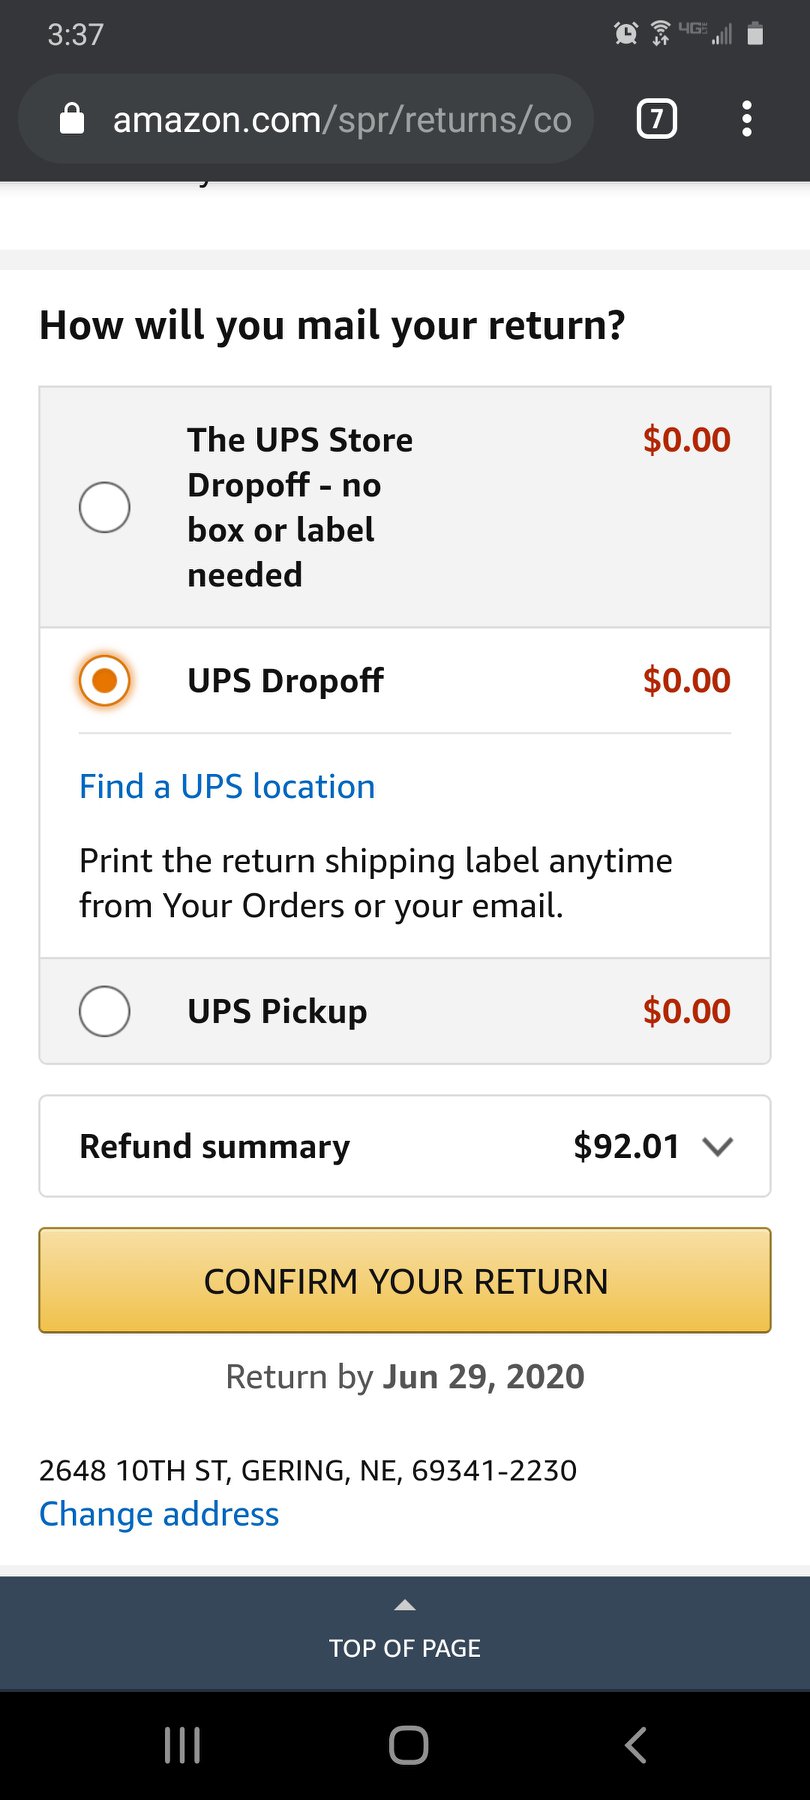Expand the Refund summary $92.01 panel
Viewport: 810px width, 1800px height.
[x=404, y=1146]
